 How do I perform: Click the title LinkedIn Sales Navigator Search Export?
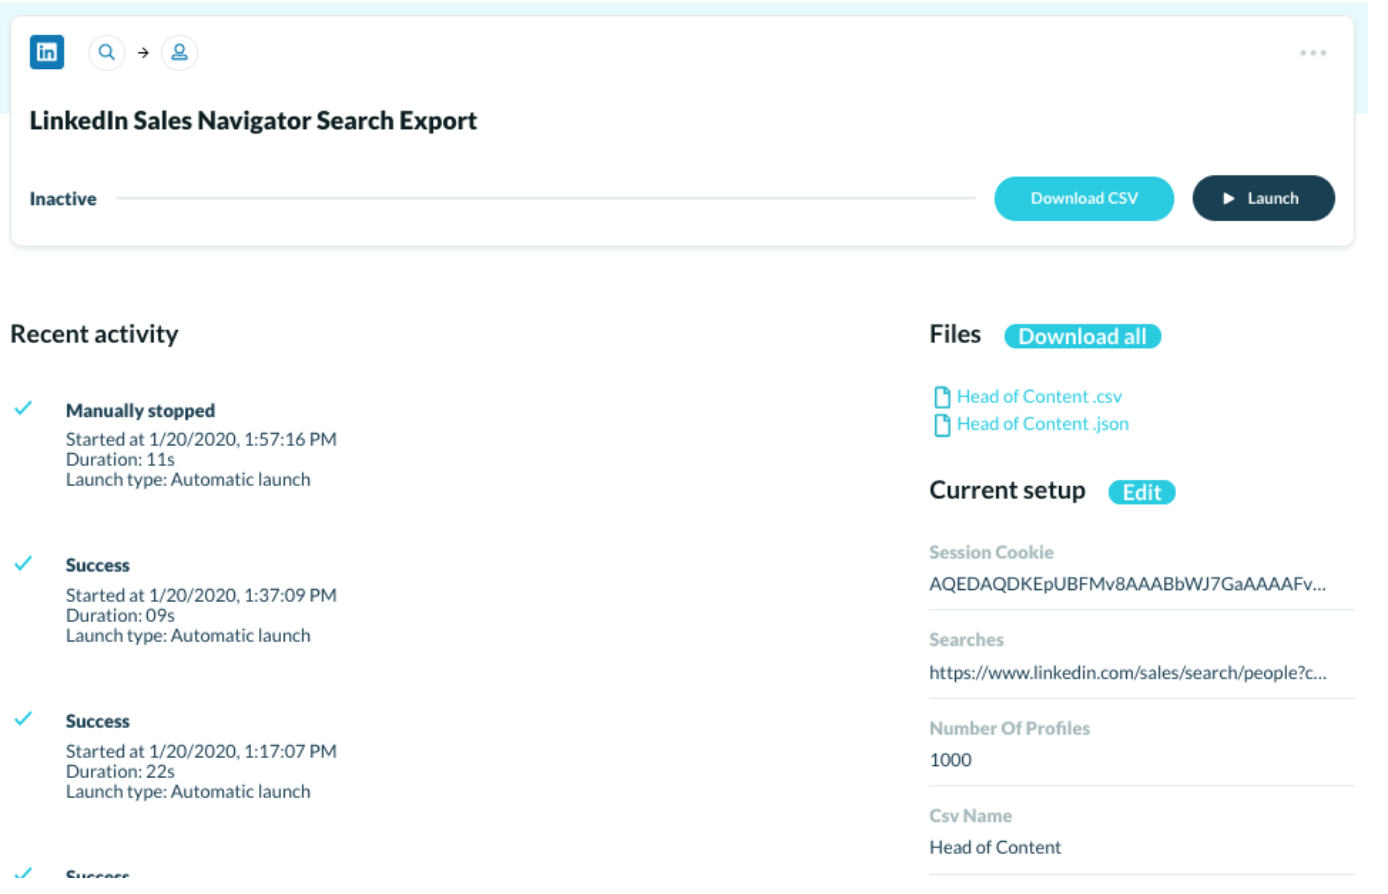click(x=253, y=121)
